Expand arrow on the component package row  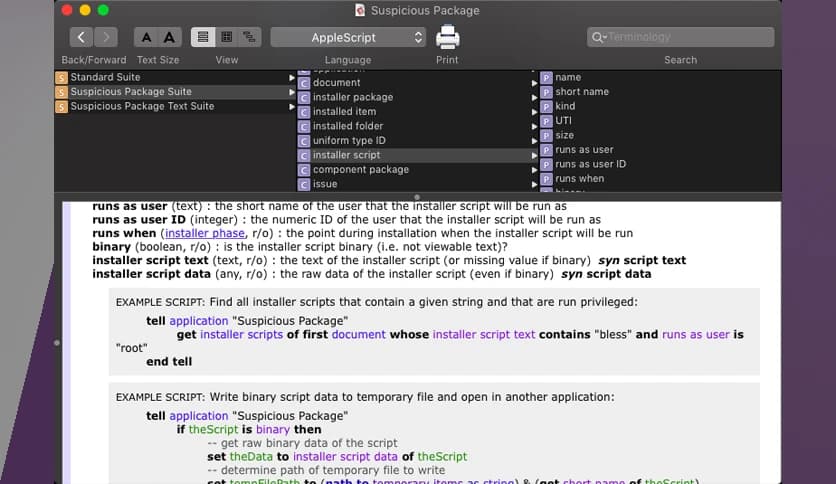pyautogui.click(x=534, y=170)
